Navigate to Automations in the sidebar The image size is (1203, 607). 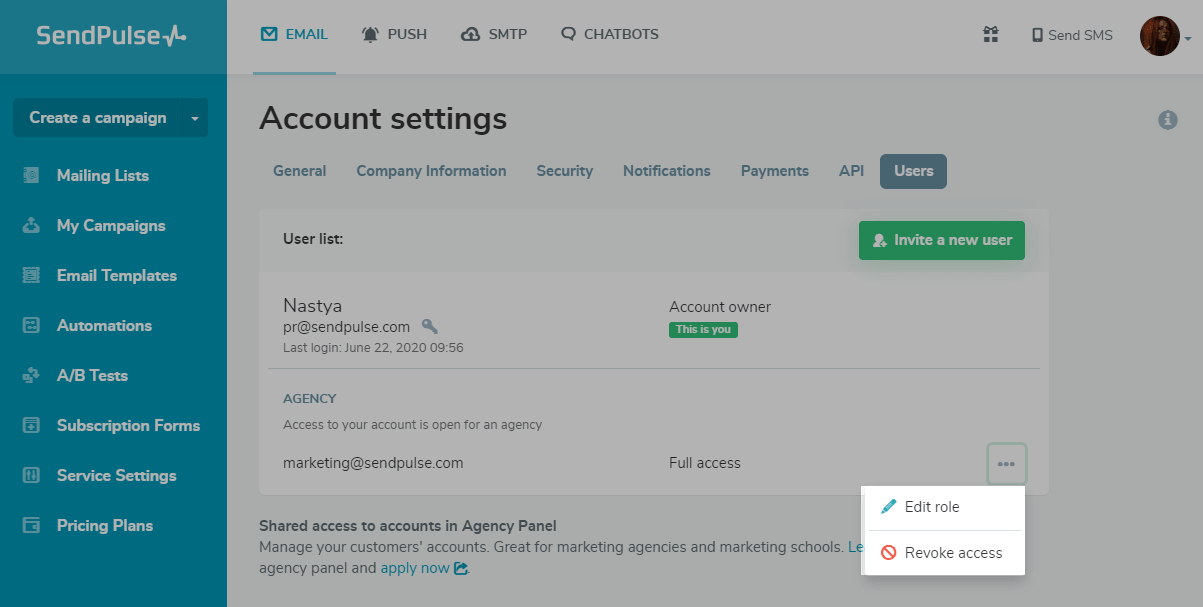(x=104, y=326)
